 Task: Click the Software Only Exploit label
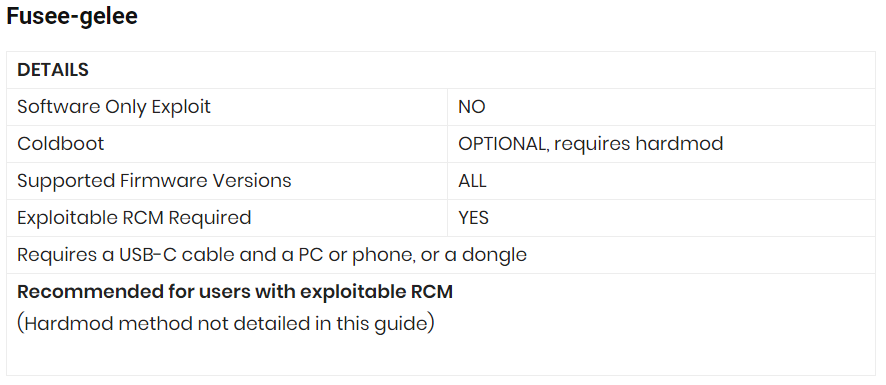pyautogui.click(x=114, y=107)
